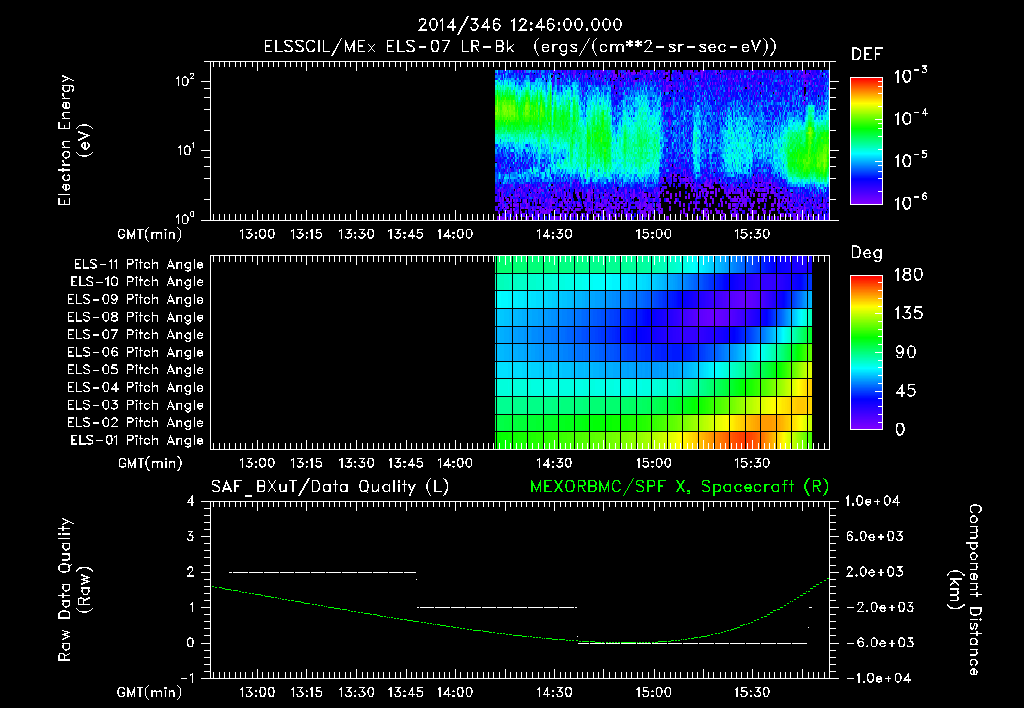Click GMT(min) label under the pitch angle plot
This screenshot has width=1024, height=708.
150,463
